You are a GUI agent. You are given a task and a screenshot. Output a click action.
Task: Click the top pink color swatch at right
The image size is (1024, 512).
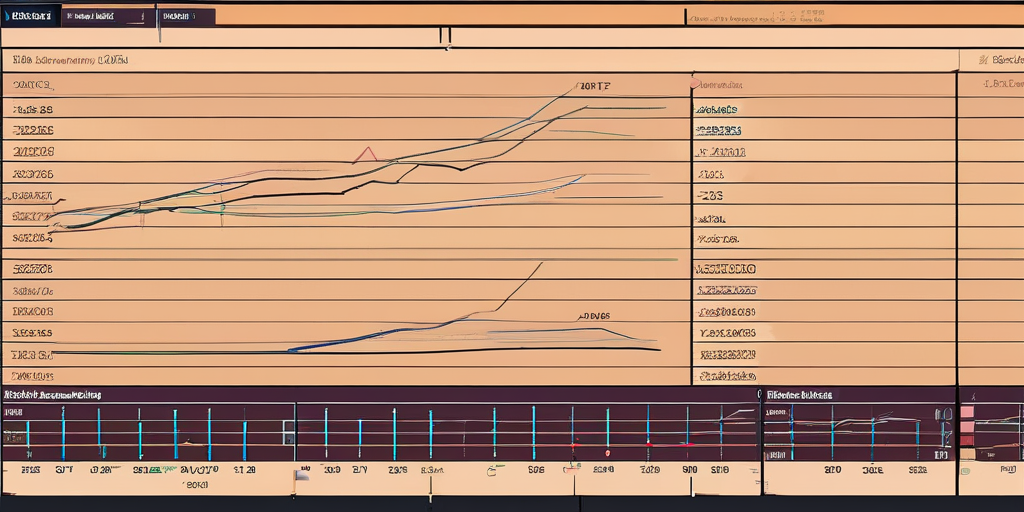coord(967,412)
